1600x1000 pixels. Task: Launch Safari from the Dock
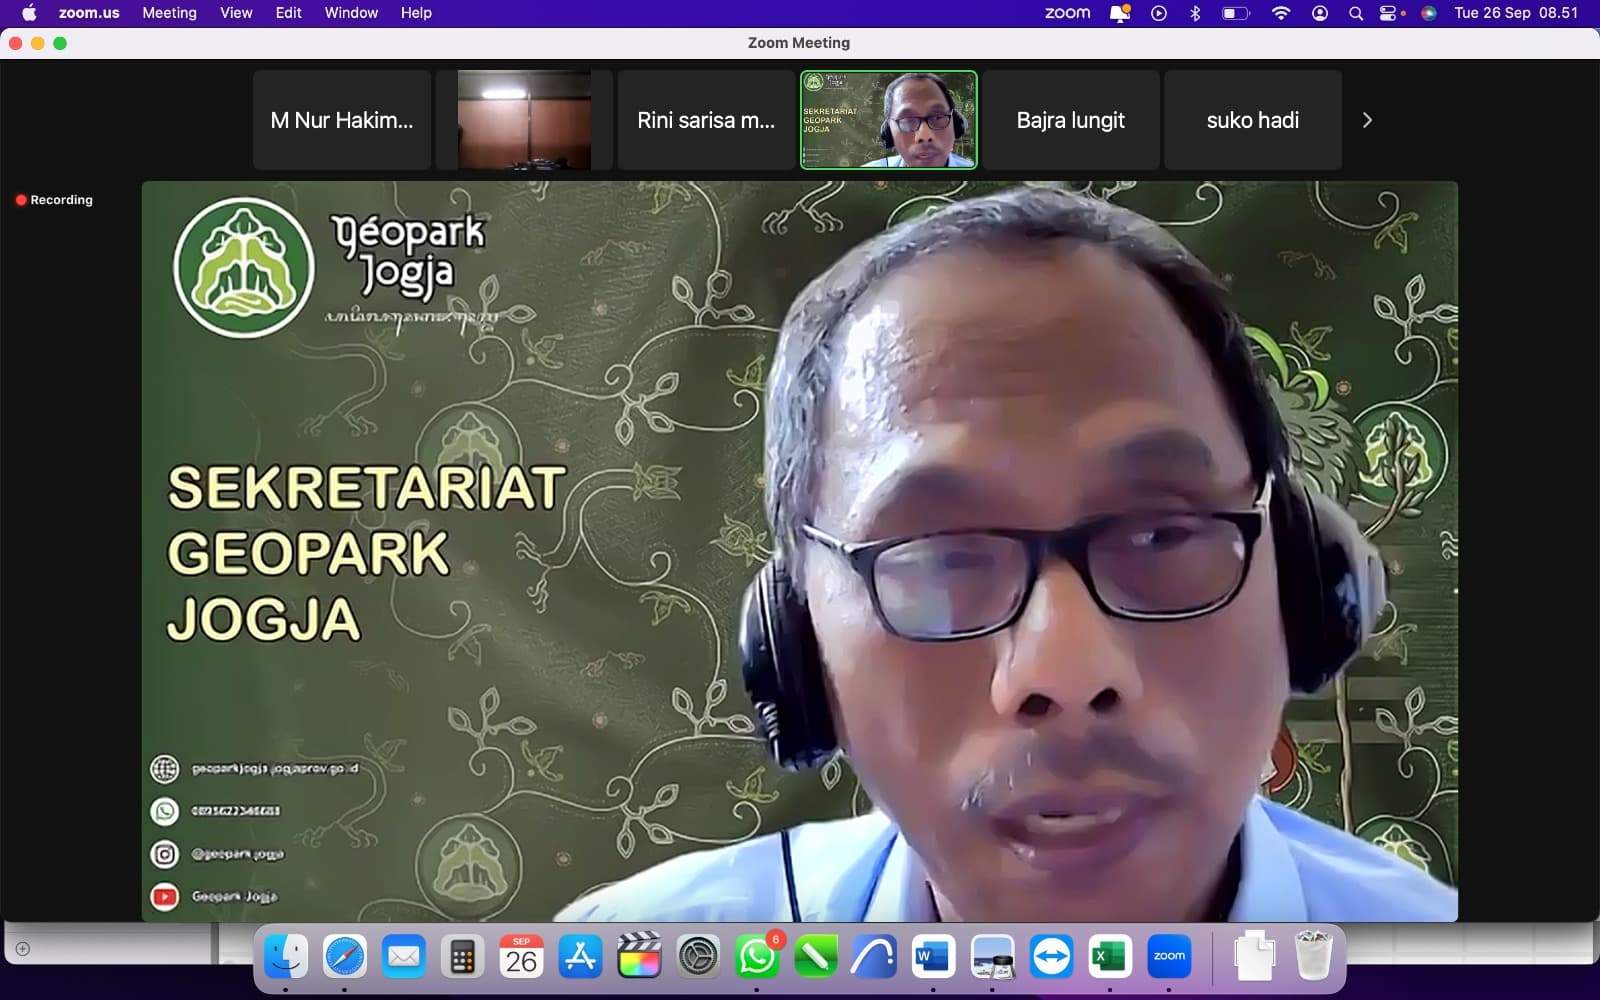click(345, 957)
